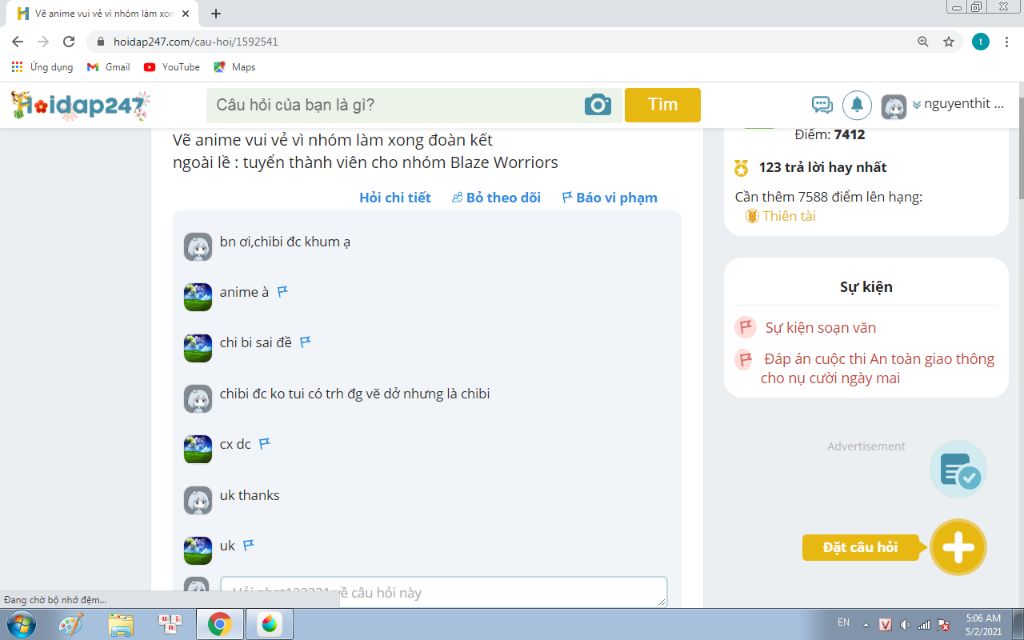Click the round plus icon to ask a question
1024x640 pixels.
point(958,547)
